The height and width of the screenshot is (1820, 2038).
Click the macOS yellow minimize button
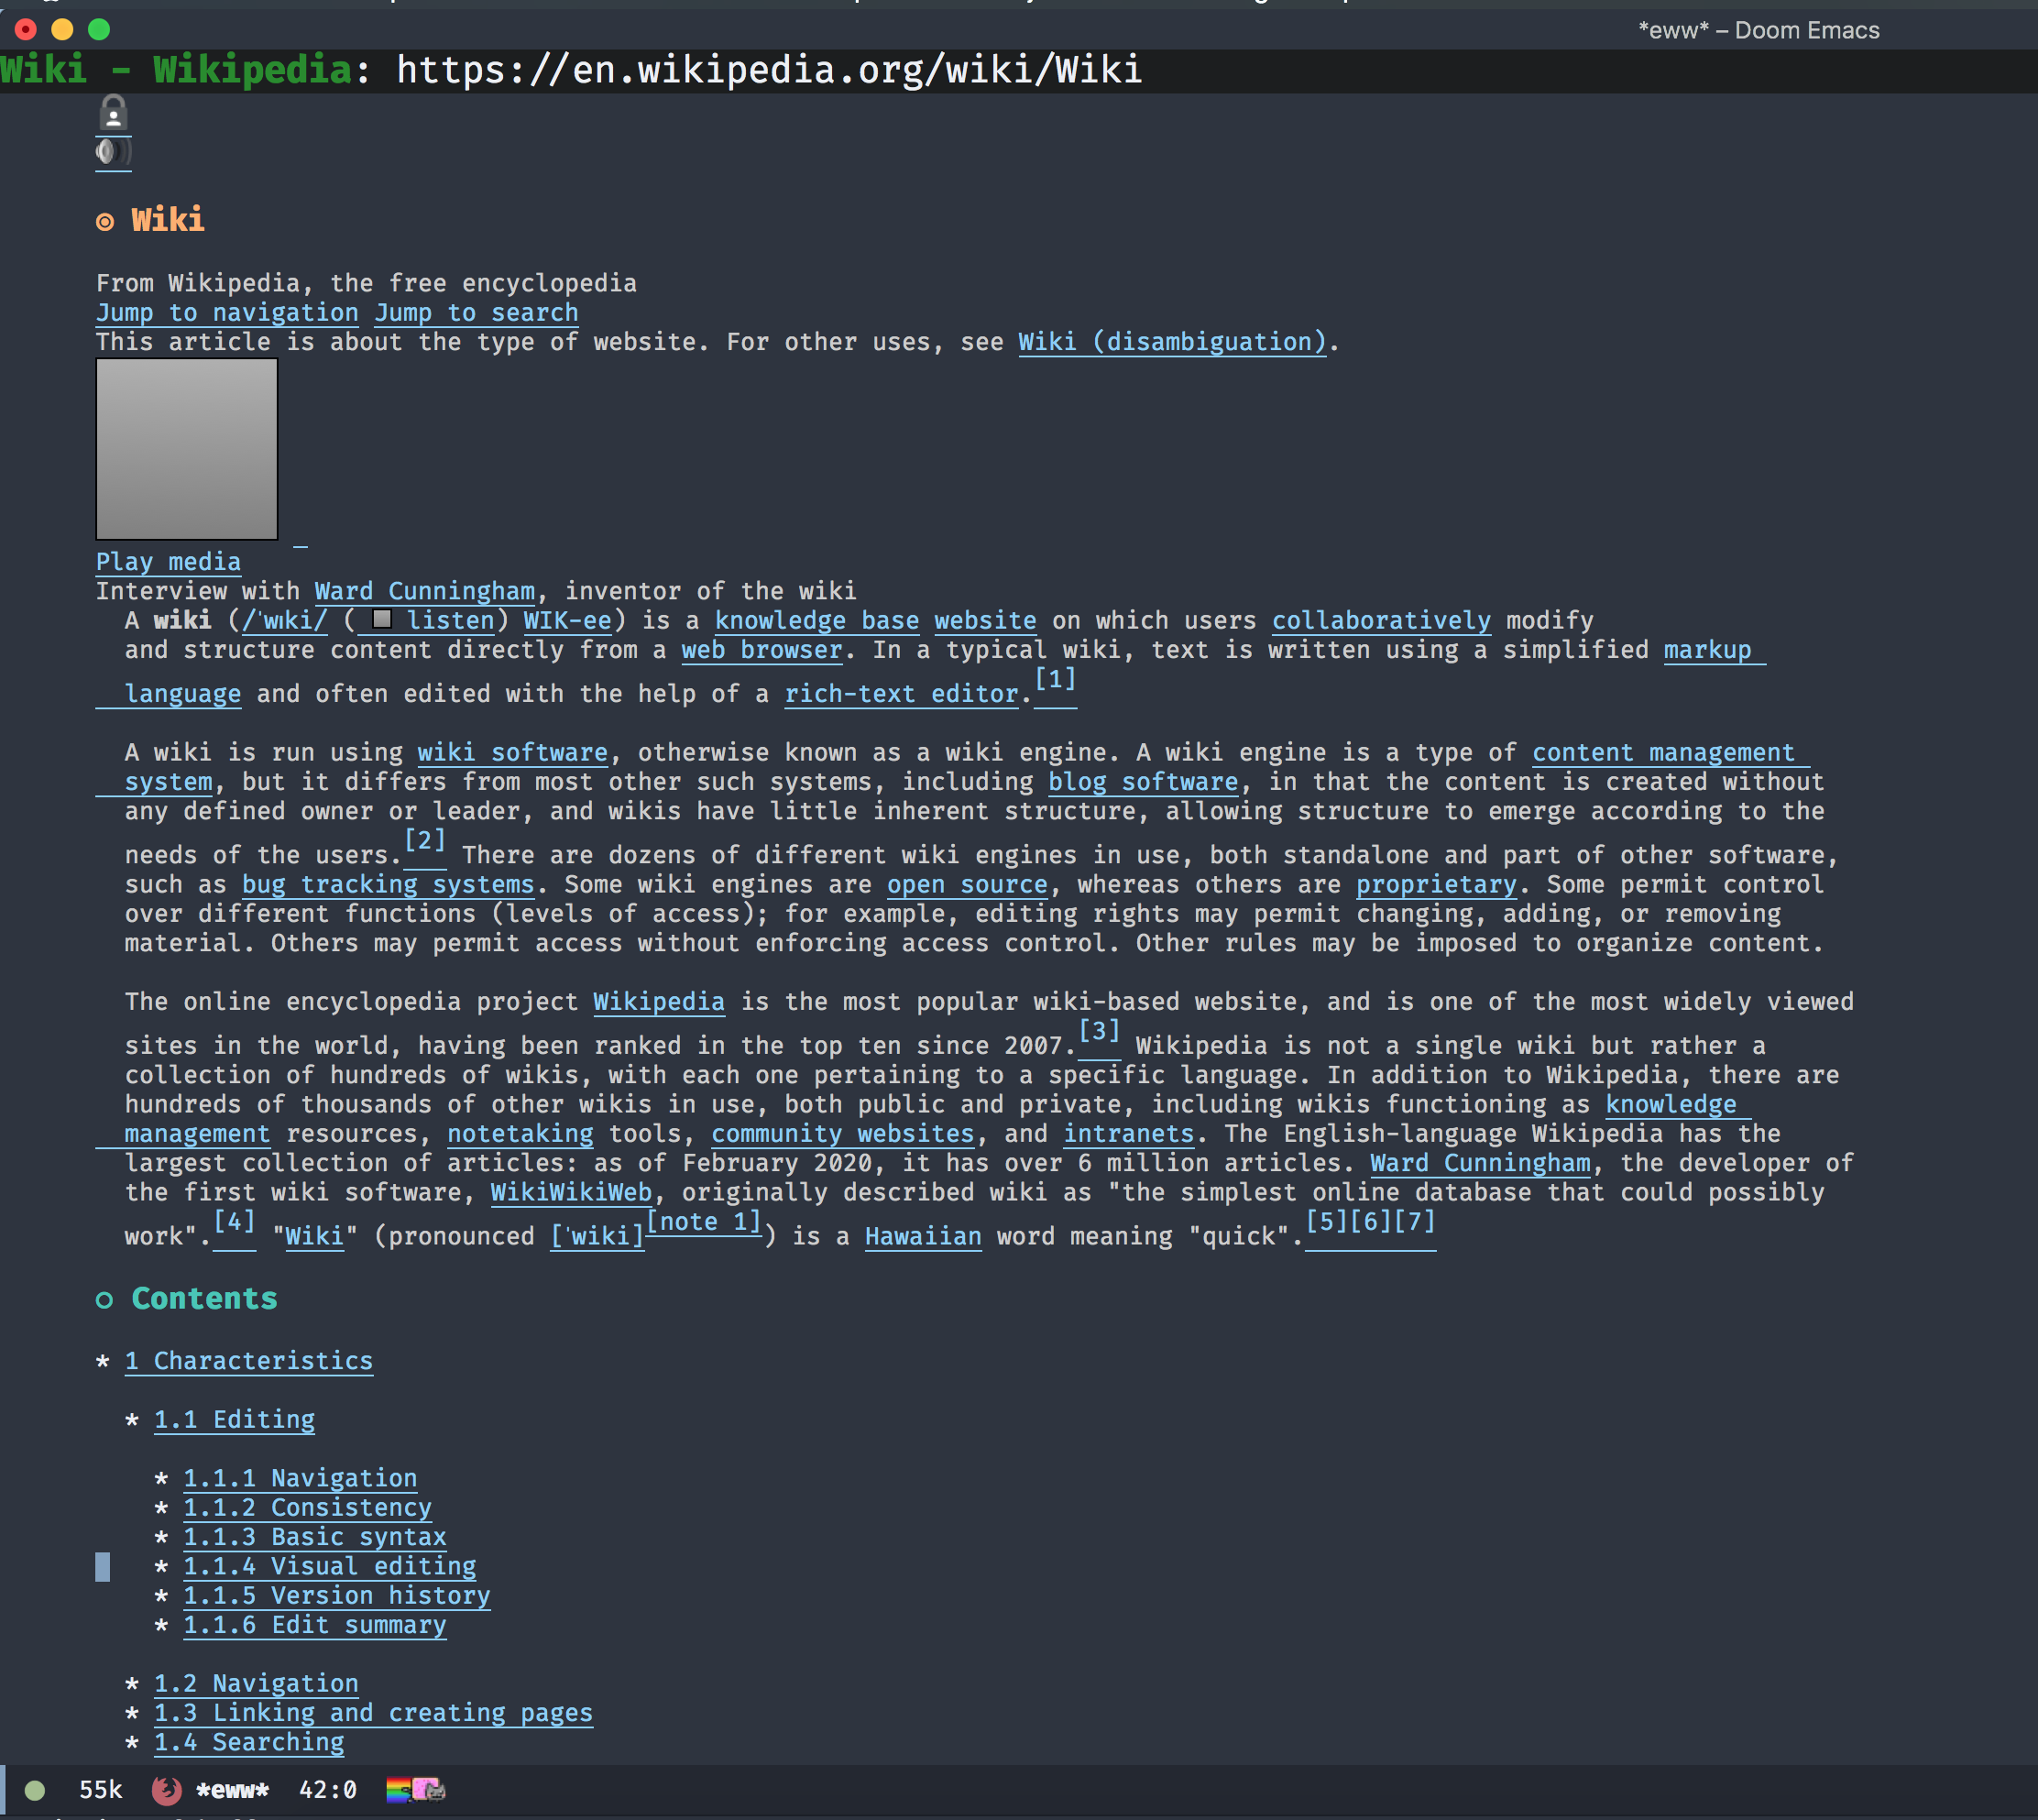click(62, 29)
